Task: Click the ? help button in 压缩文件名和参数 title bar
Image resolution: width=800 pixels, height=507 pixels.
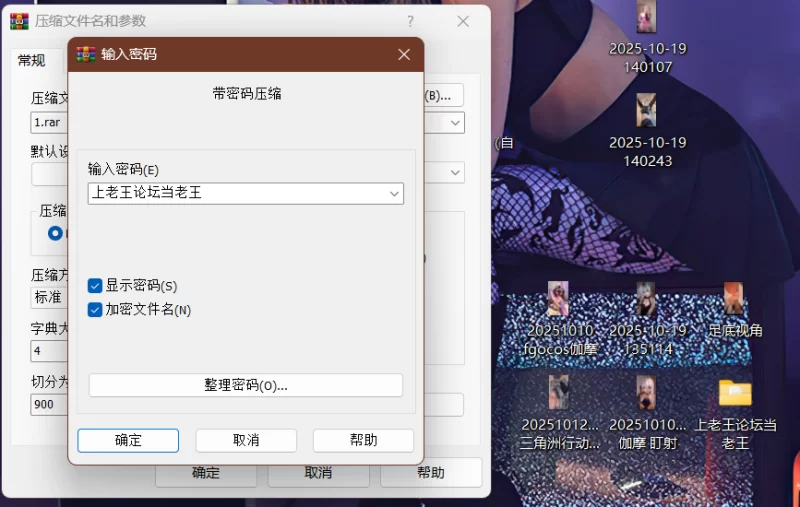Action: tap(410, 21)
